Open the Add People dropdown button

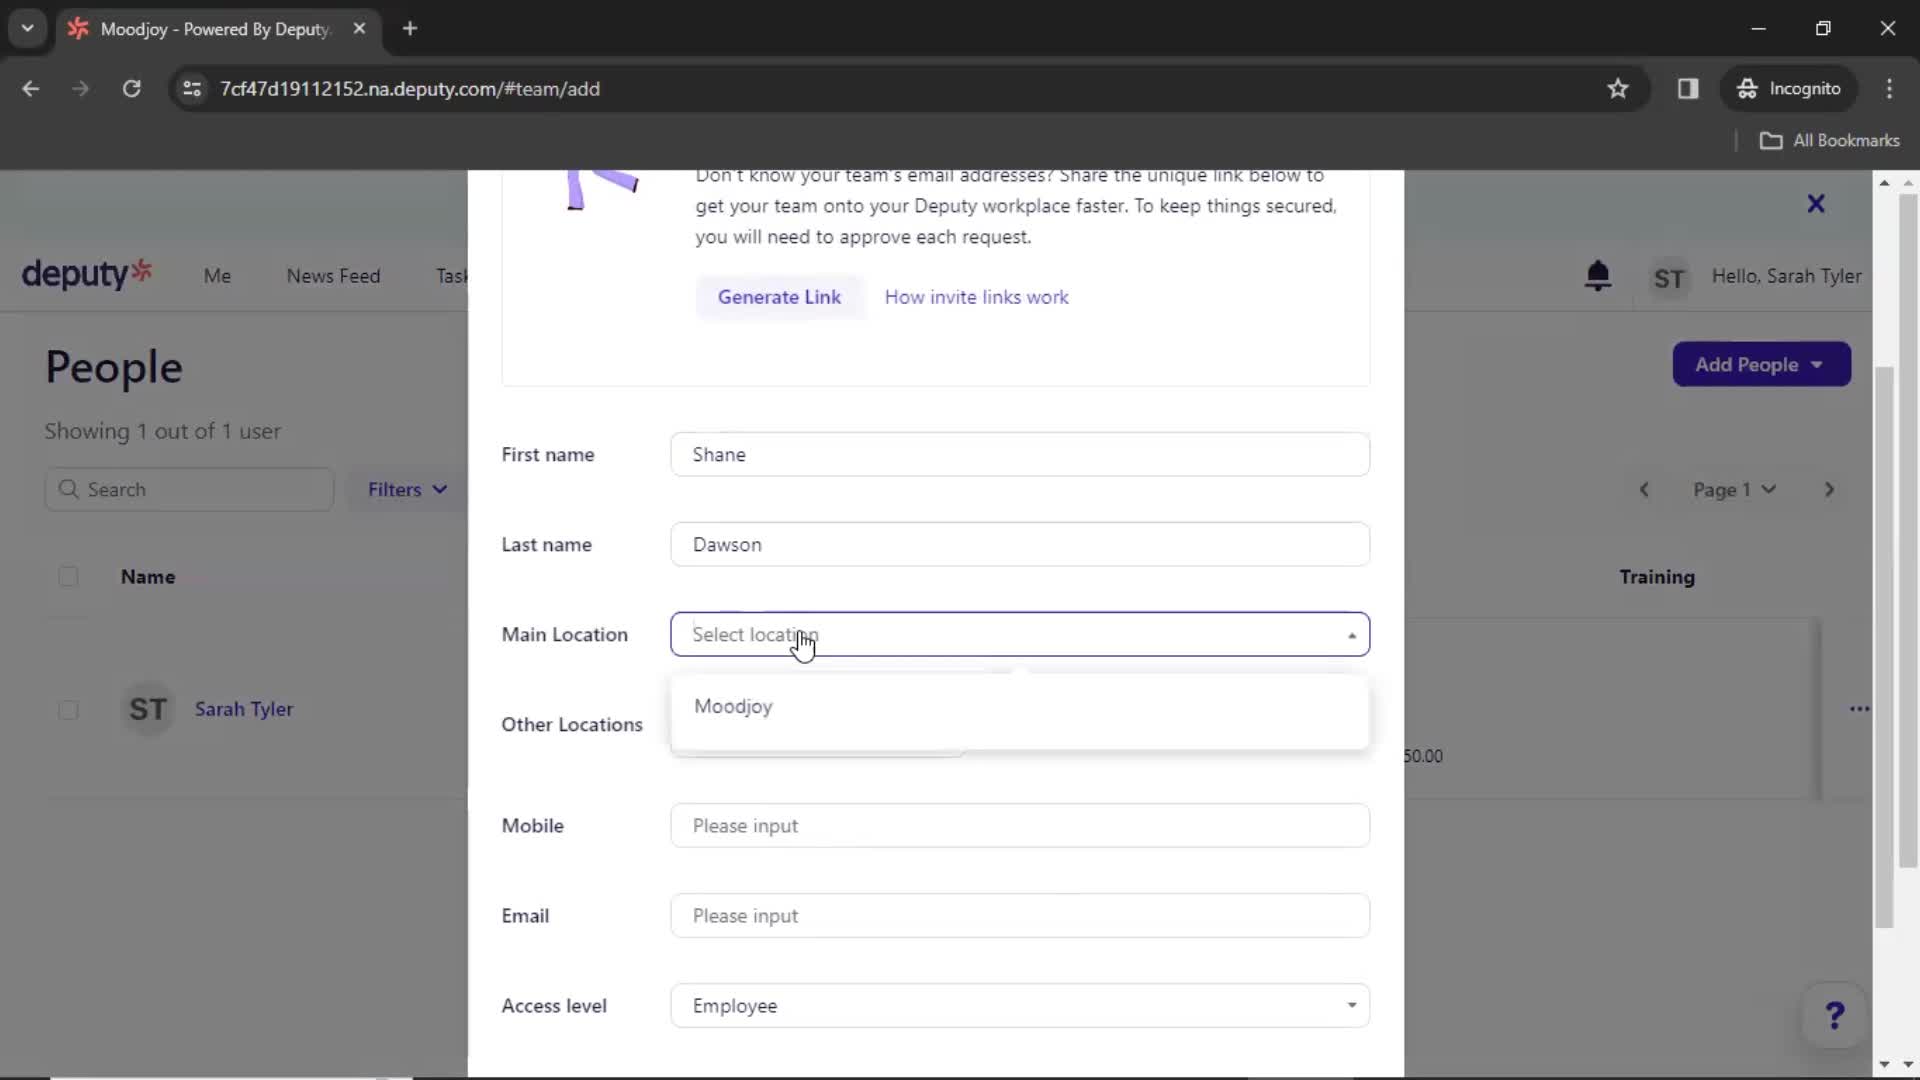(x=1761, y=365)
